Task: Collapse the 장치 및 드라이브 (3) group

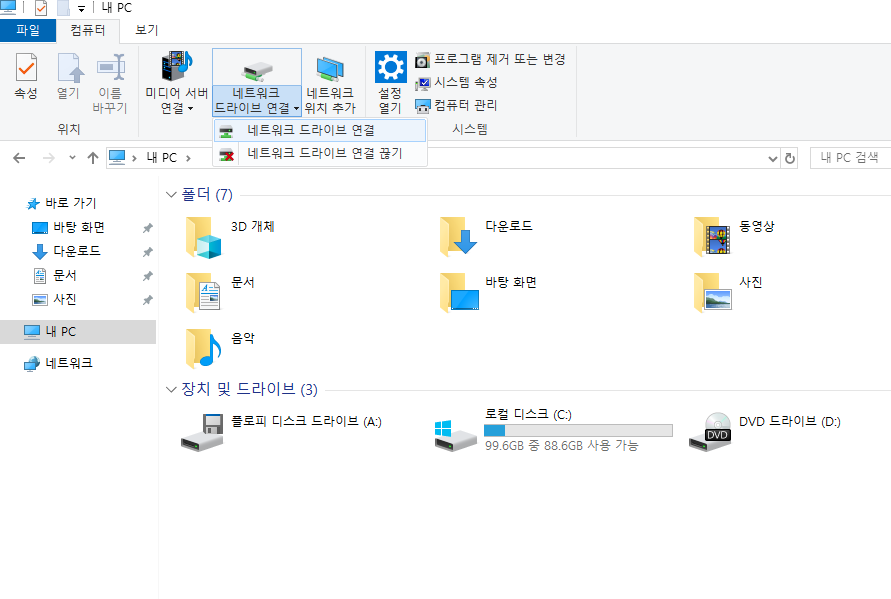Action: (x=171, y=390)
